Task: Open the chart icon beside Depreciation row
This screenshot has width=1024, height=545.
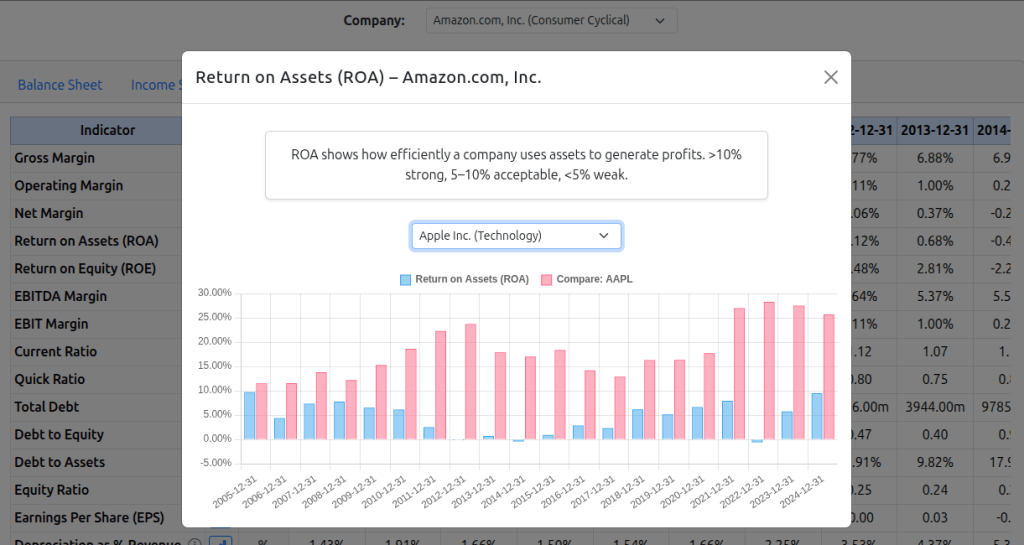Action: [220, 541]
